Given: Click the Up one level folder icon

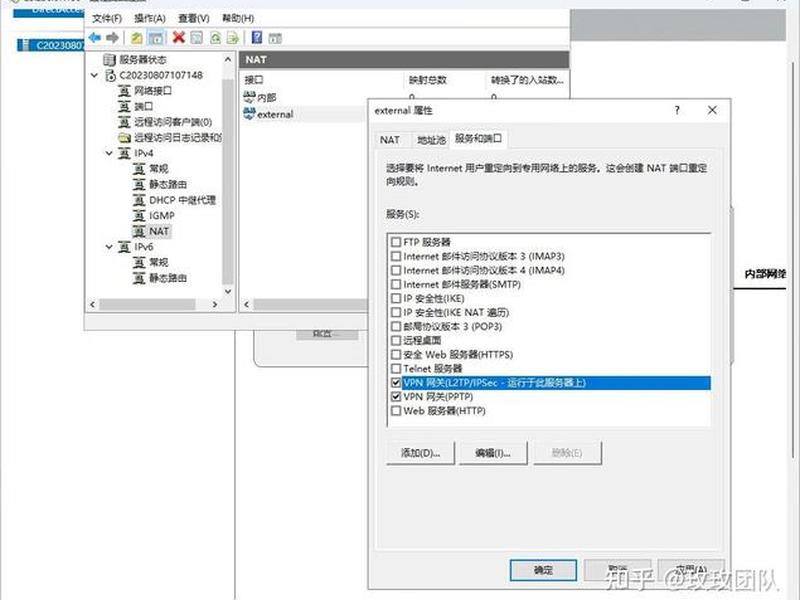Looking at the screenshot, I should [x=137, y=37].
